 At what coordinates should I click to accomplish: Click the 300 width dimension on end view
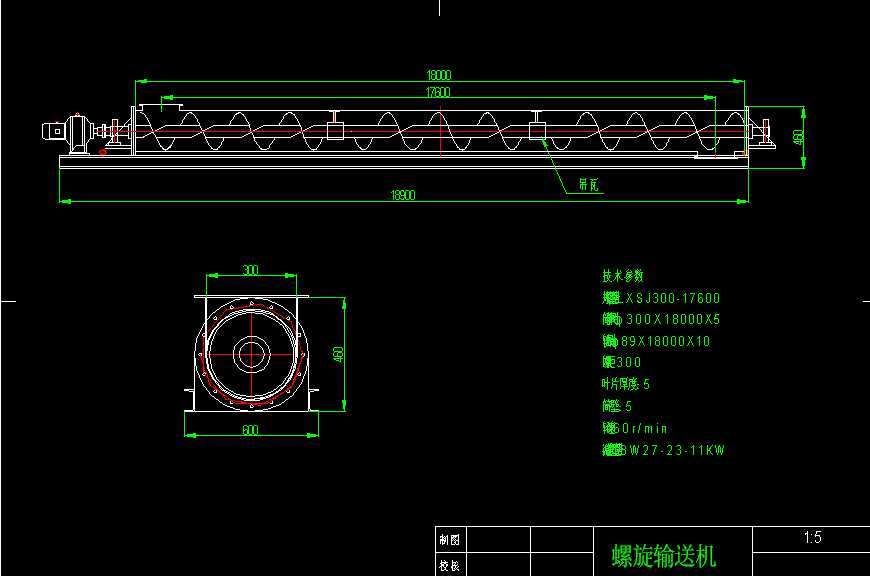pos(250,270)
